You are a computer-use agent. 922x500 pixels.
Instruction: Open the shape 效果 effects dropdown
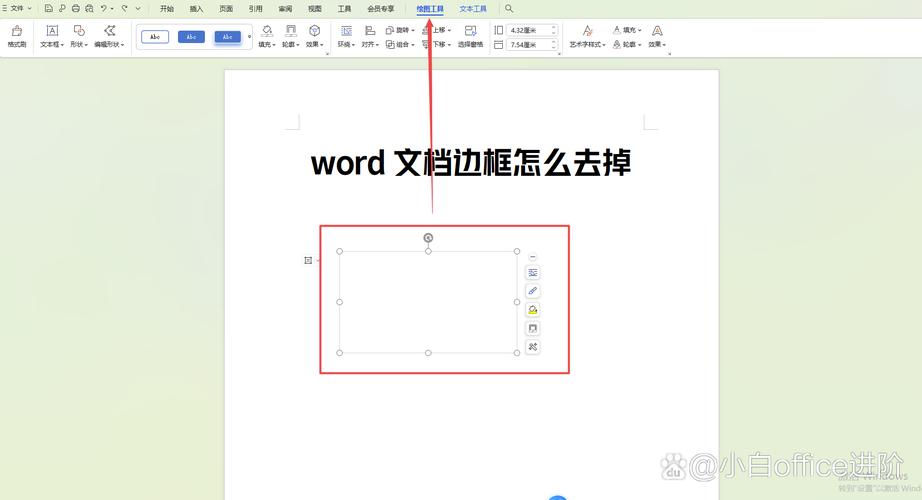coord(315,36)
